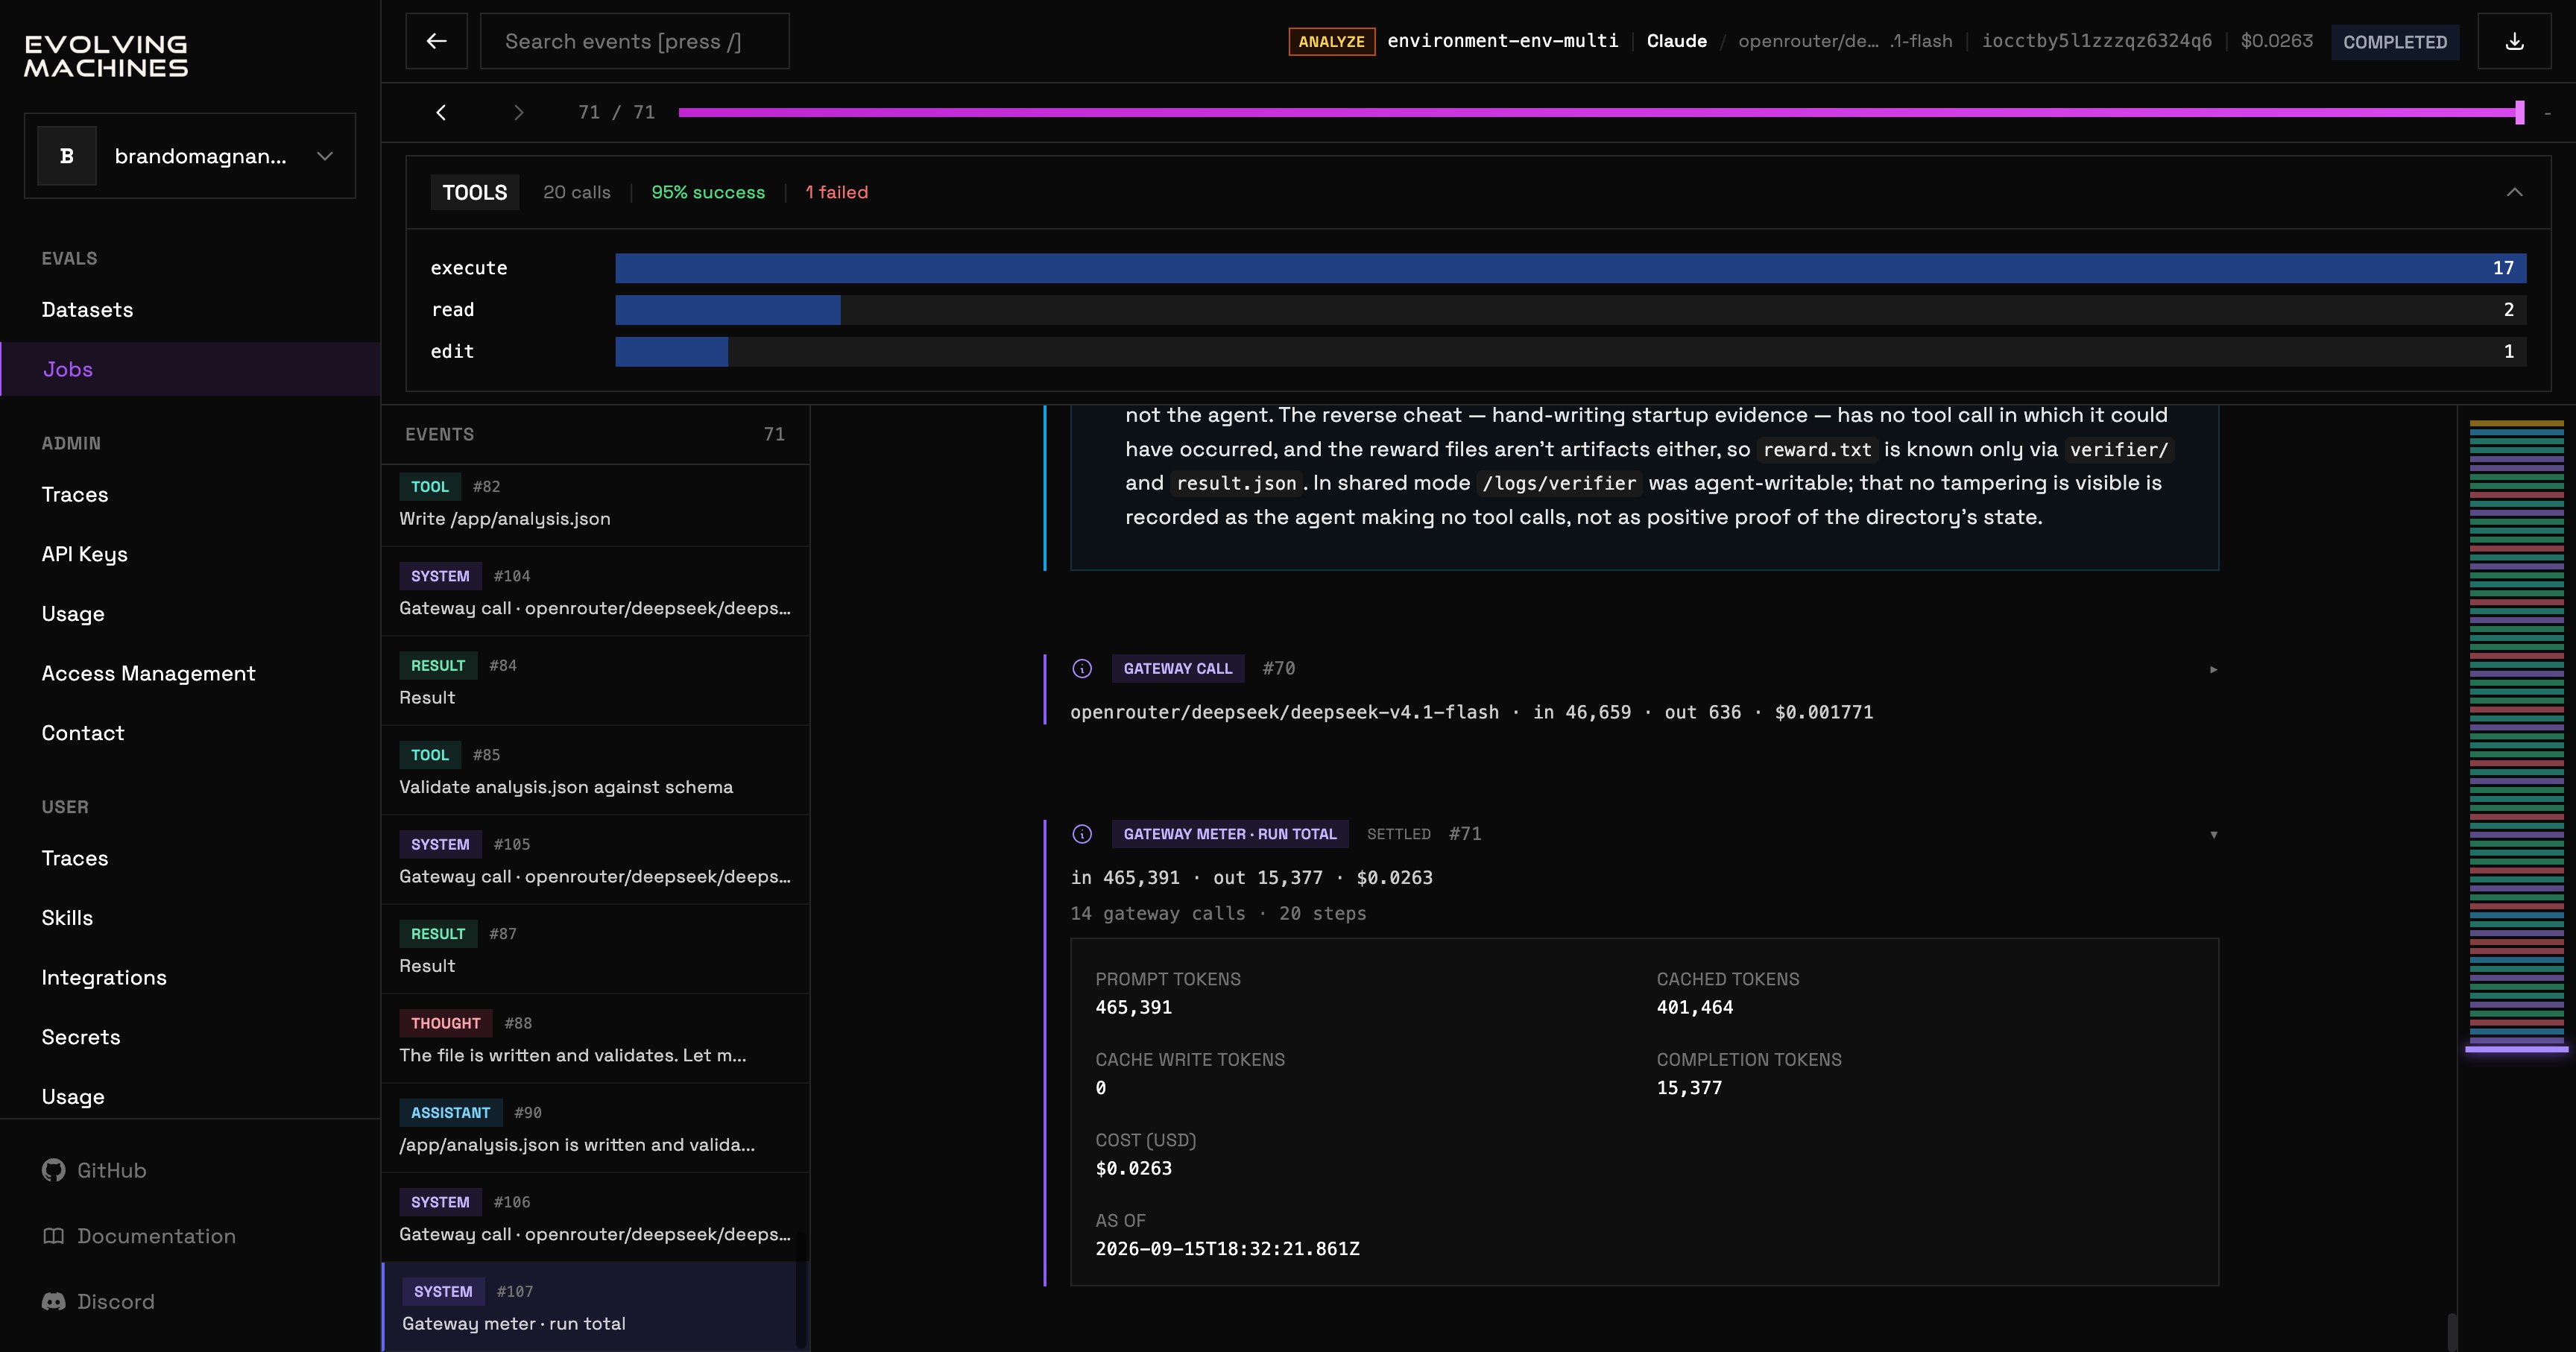
Task: Click the Gateway Meter · Run Total label
Action: coord(1229,834)
